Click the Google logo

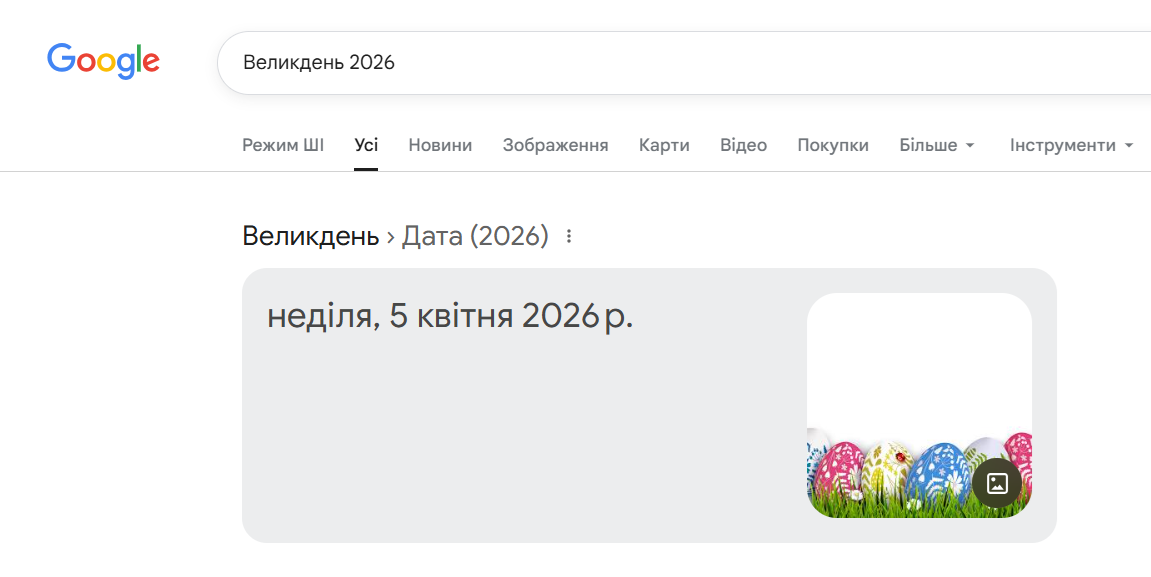pyautogui.click(x=103, y=61)
